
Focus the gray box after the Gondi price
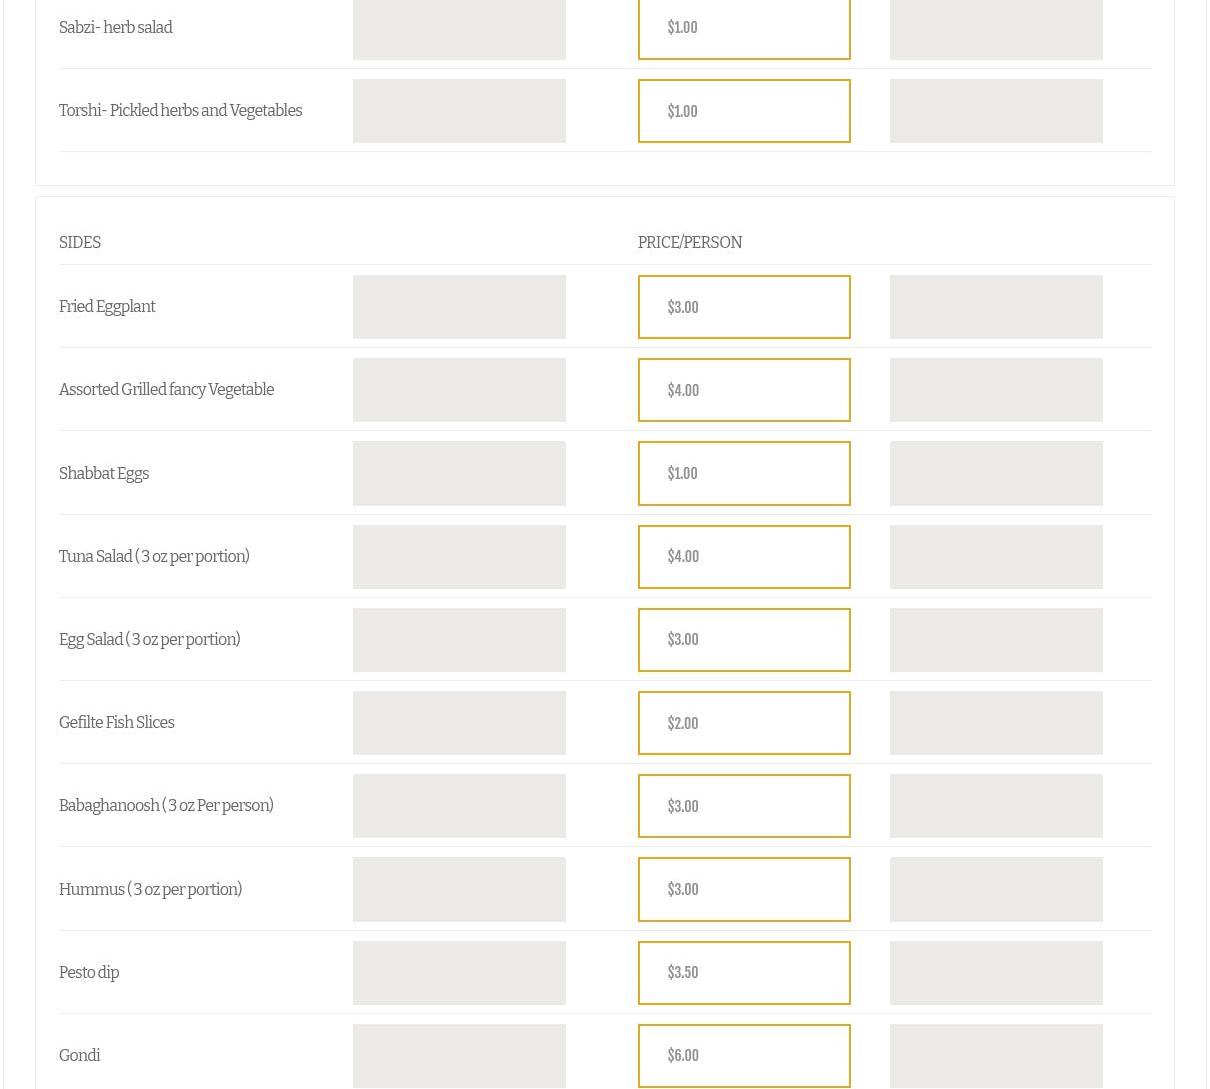click(996, 1055)
